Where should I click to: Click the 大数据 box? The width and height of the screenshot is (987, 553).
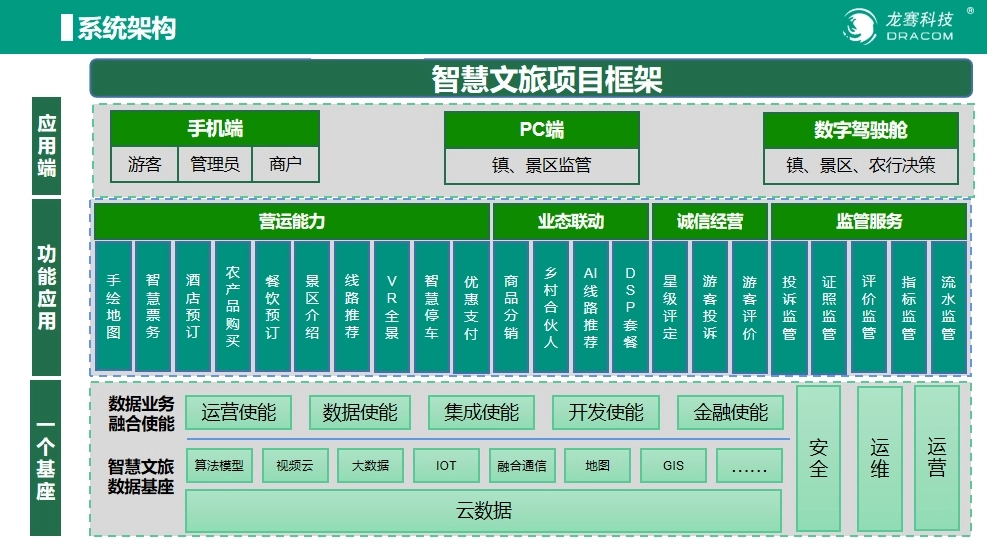click(370, 466)
